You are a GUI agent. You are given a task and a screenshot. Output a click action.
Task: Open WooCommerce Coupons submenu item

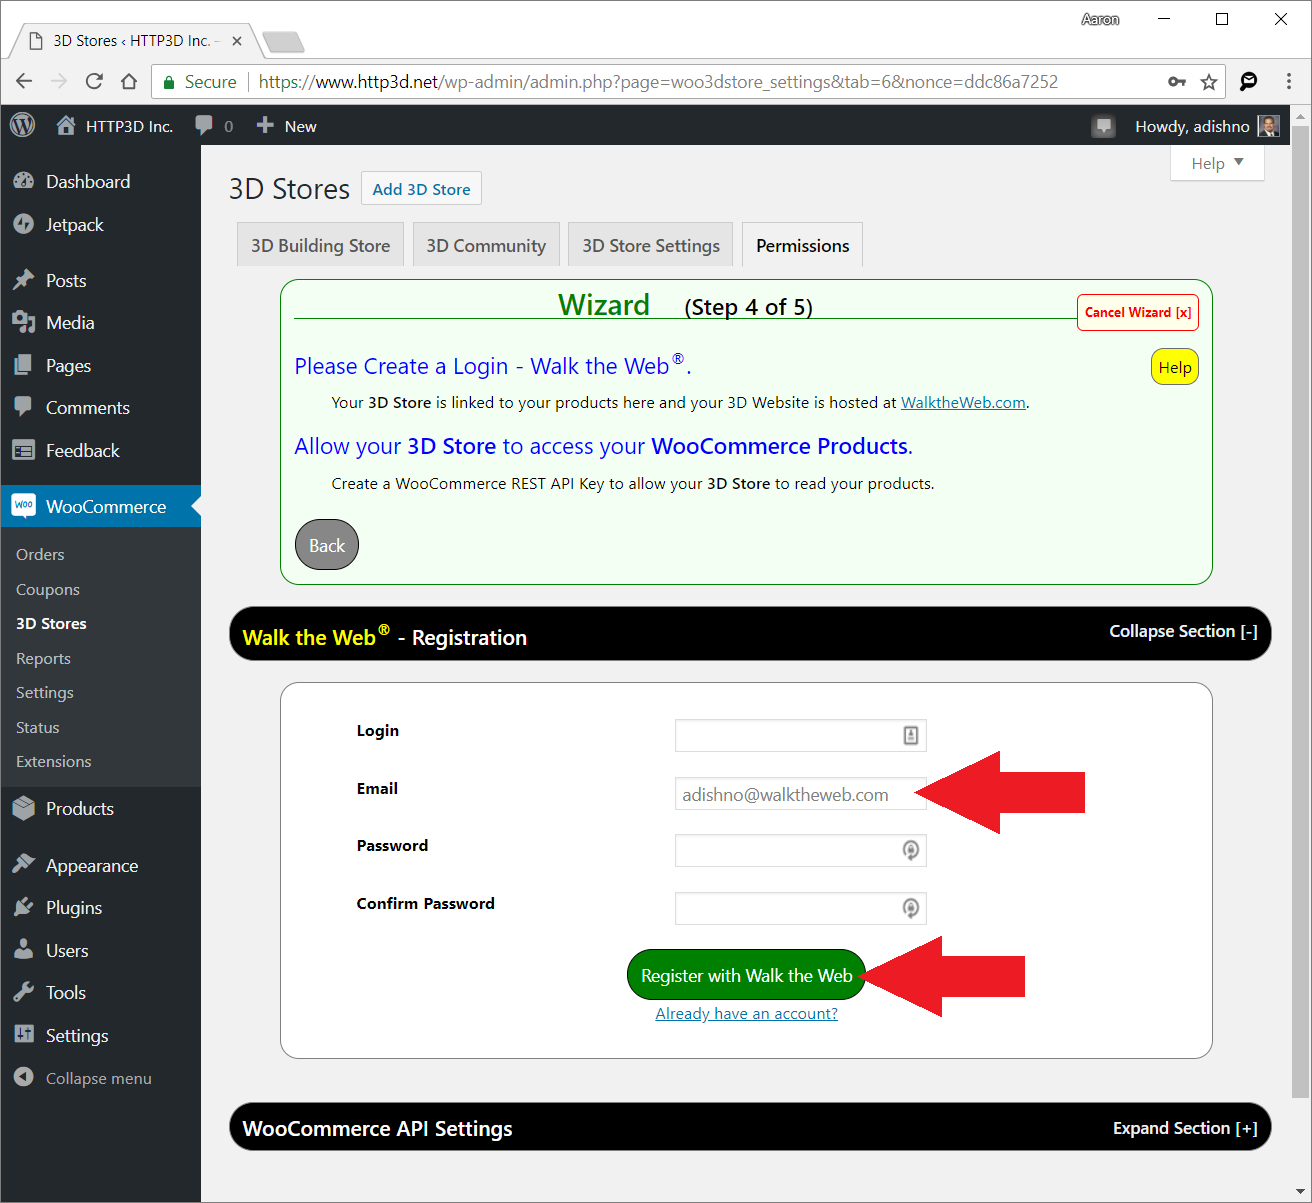tap(48, 589)
